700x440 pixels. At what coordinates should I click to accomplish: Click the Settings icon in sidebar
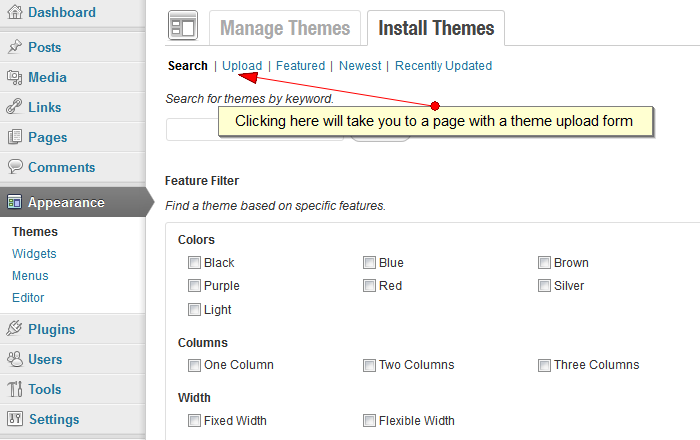[x=14, y=419]
